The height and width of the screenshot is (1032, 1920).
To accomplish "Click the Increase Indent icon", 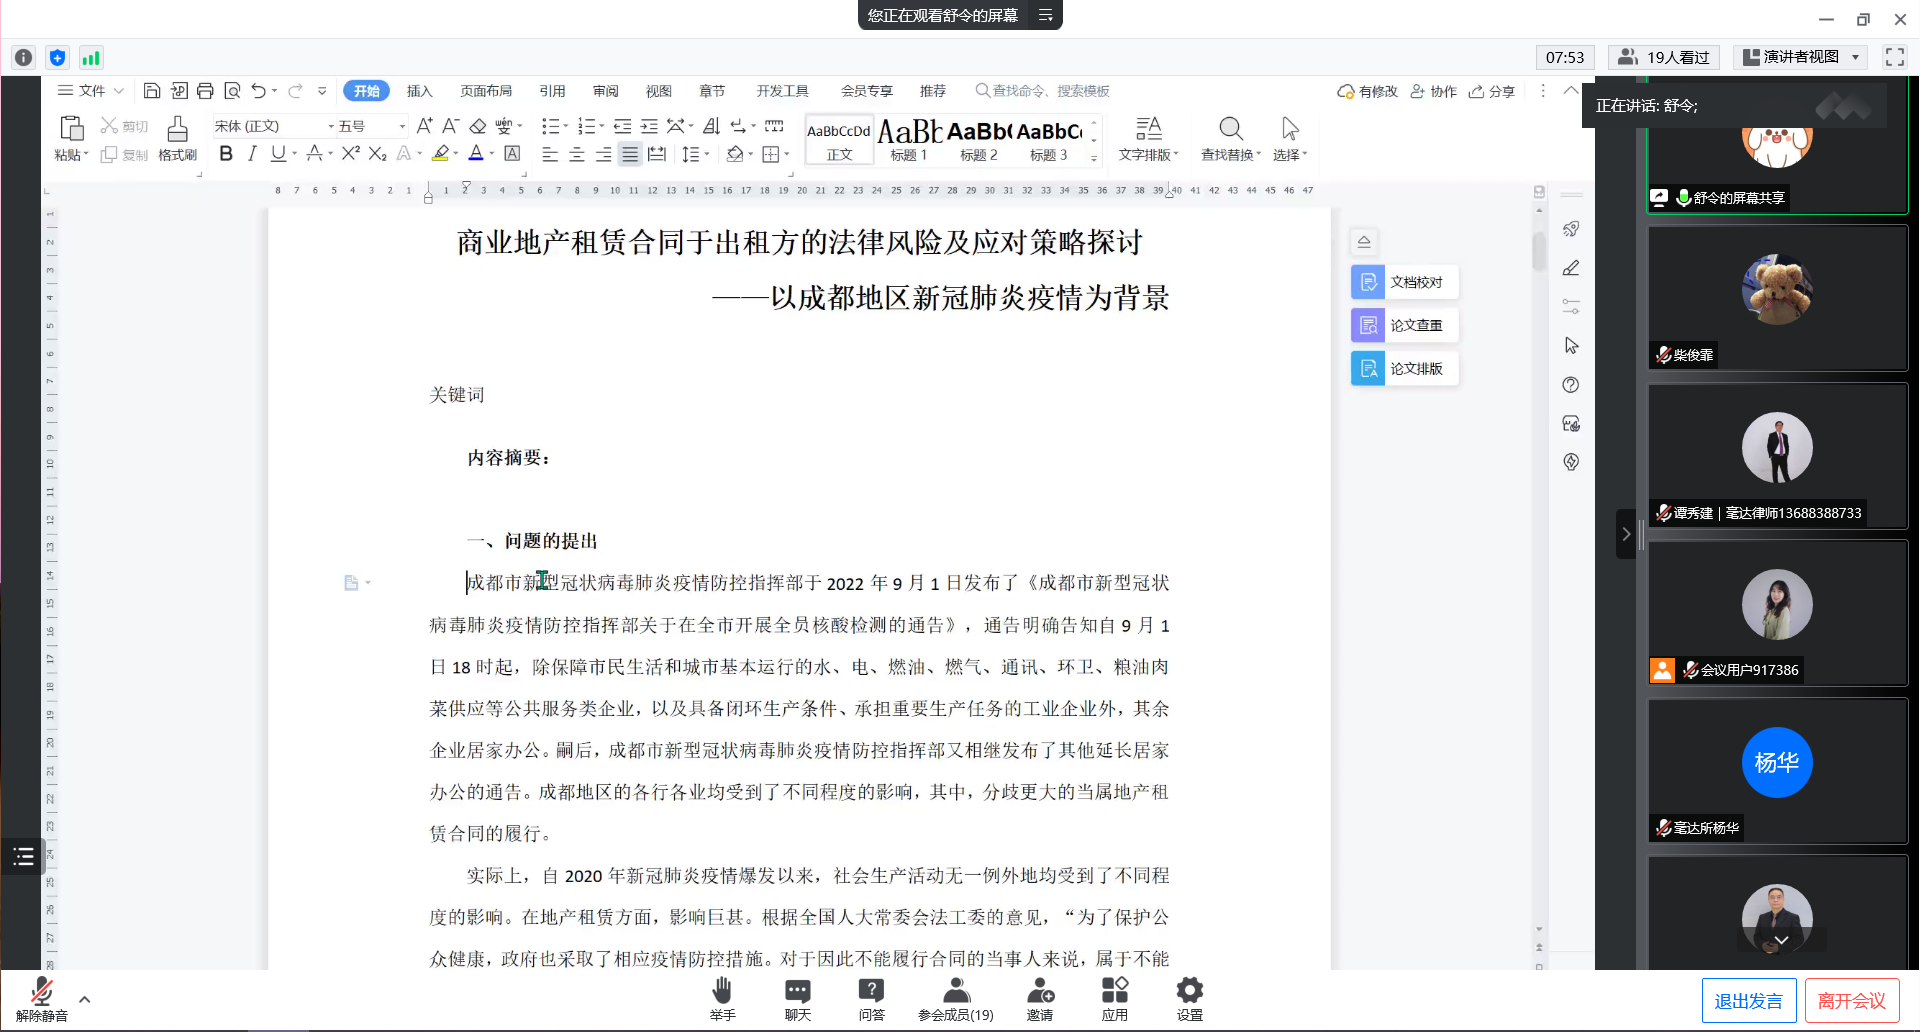I will (x=649, y=126).
